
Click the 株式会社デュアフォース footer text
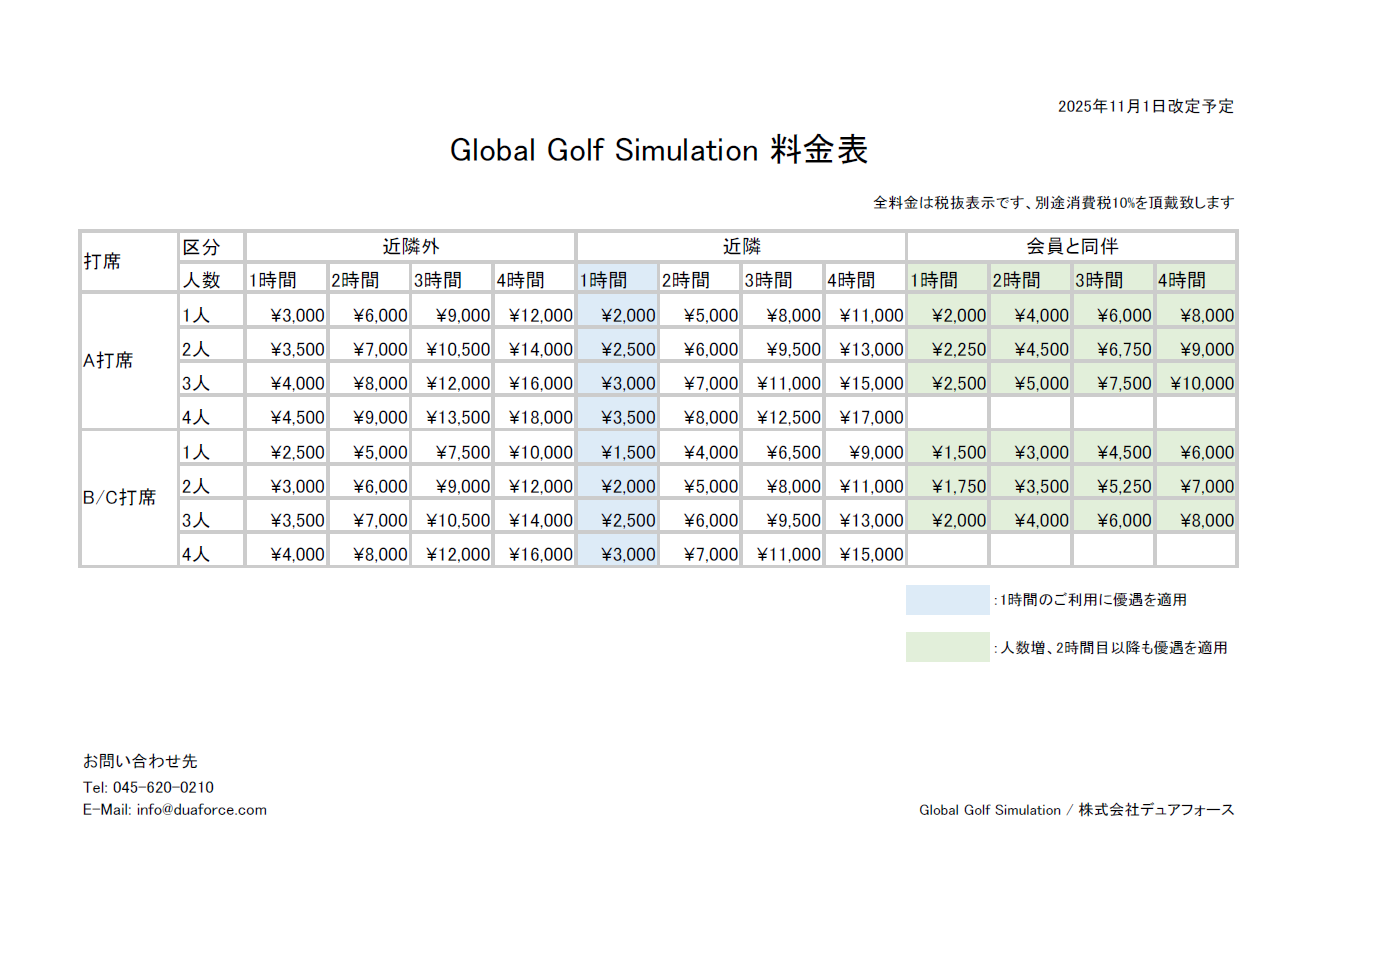(1155, 810)
